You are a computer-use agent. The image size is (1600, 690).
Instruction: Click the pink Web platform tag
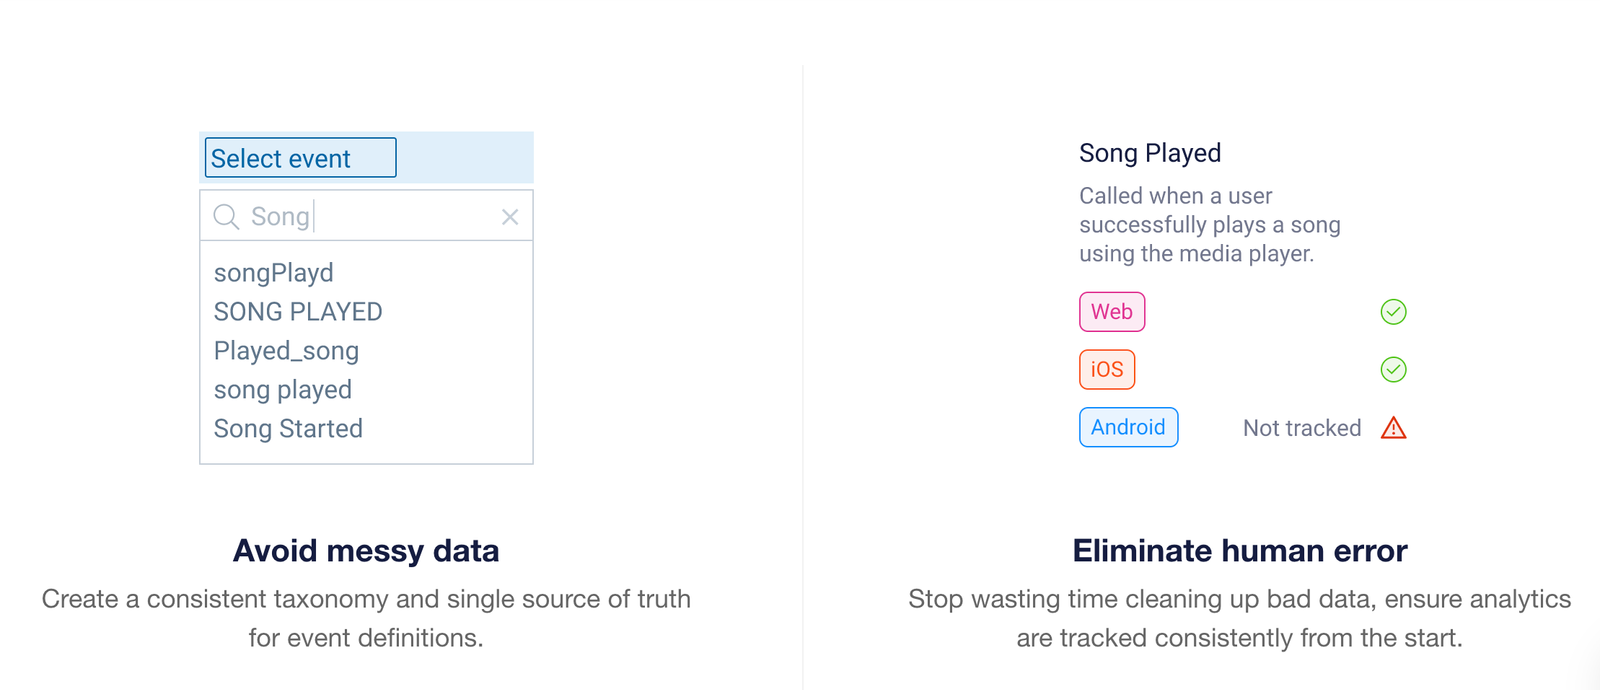(x=1112, y=312)
